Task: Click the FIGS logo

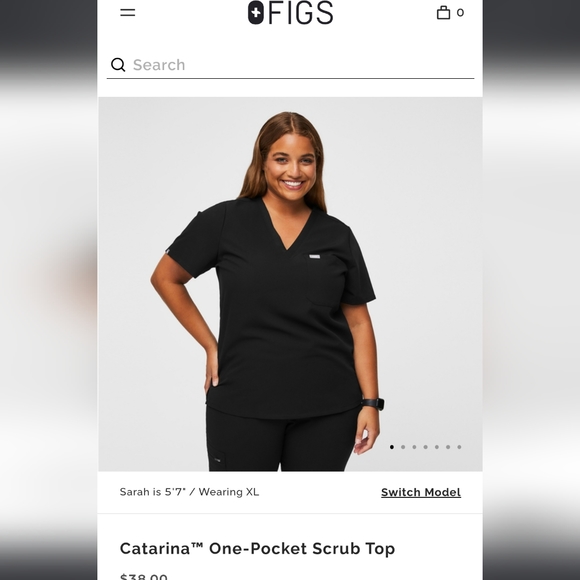Action: [x=290, y=13]
